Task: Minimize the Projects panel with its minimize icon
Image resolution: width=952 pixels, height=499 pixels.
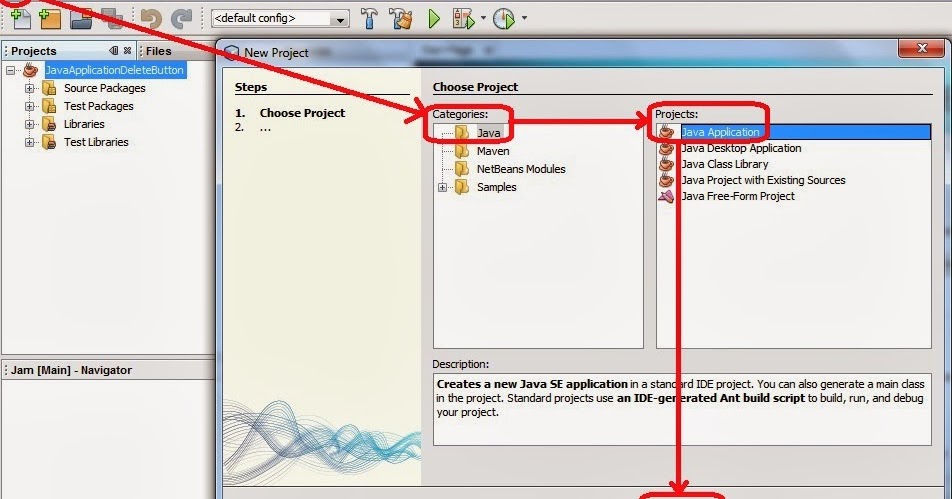Action: click(x=114, y=50)
